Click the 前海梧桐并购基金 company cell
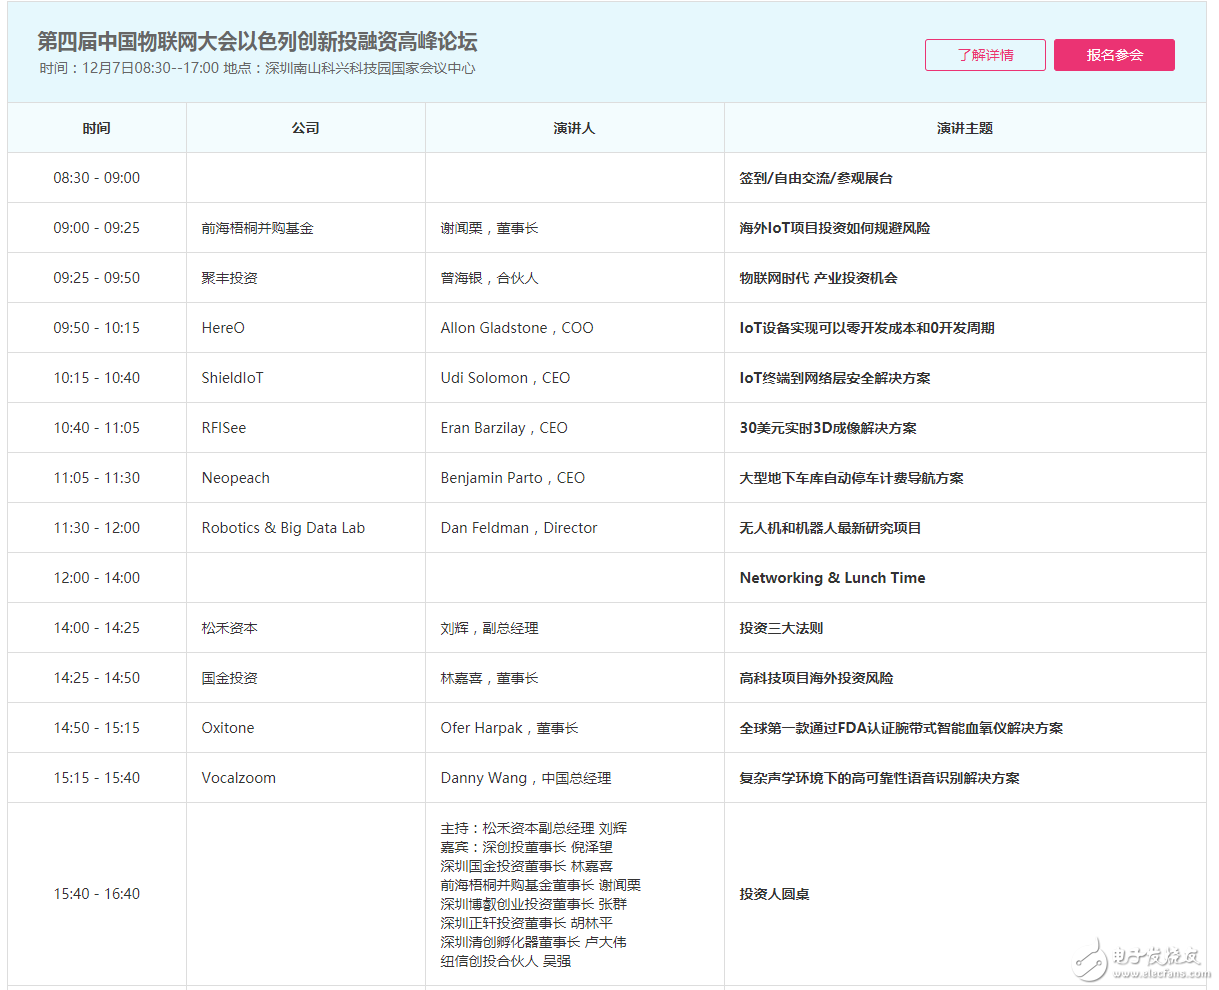The image size is (1219, 990). coord(258,228)
